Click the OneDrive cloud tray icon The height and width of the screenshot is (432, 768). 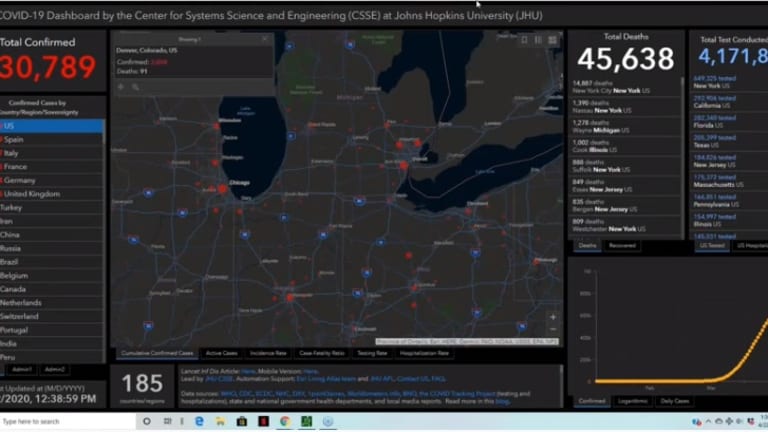click(x=719, y=421)
